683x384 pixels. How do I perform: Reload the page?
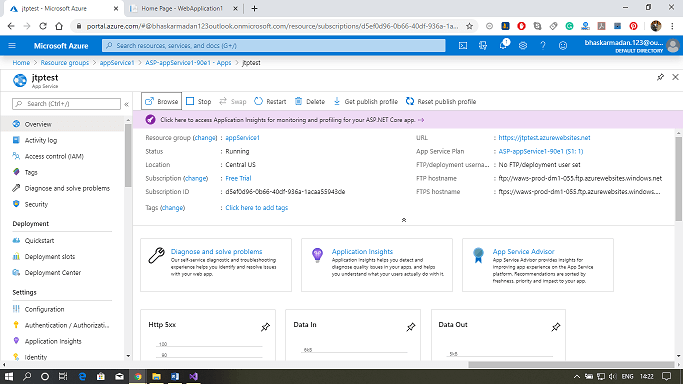(43, 26)
